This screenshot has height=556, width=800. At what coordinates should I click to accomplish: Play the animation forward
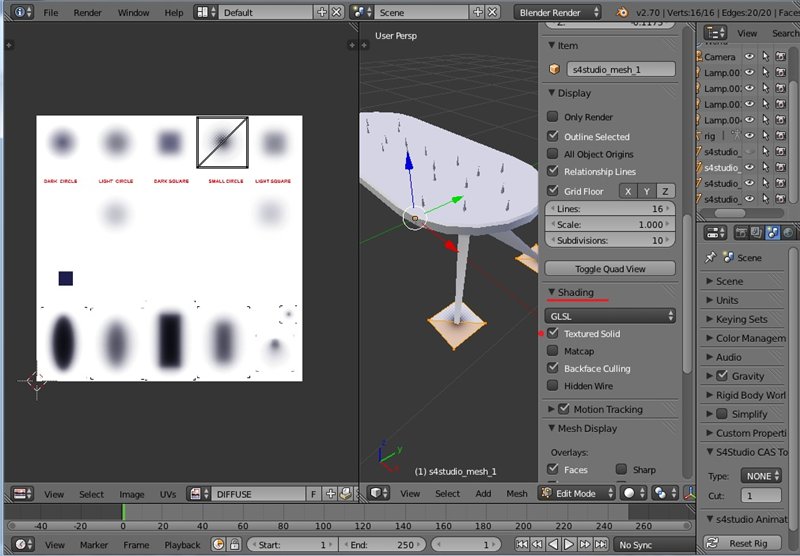pos(569,545)
